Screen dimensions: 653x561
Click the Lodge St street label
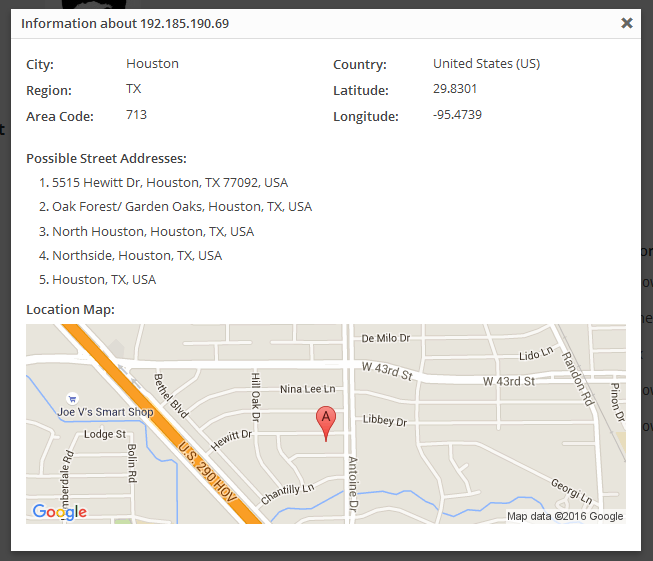[105, 434]
